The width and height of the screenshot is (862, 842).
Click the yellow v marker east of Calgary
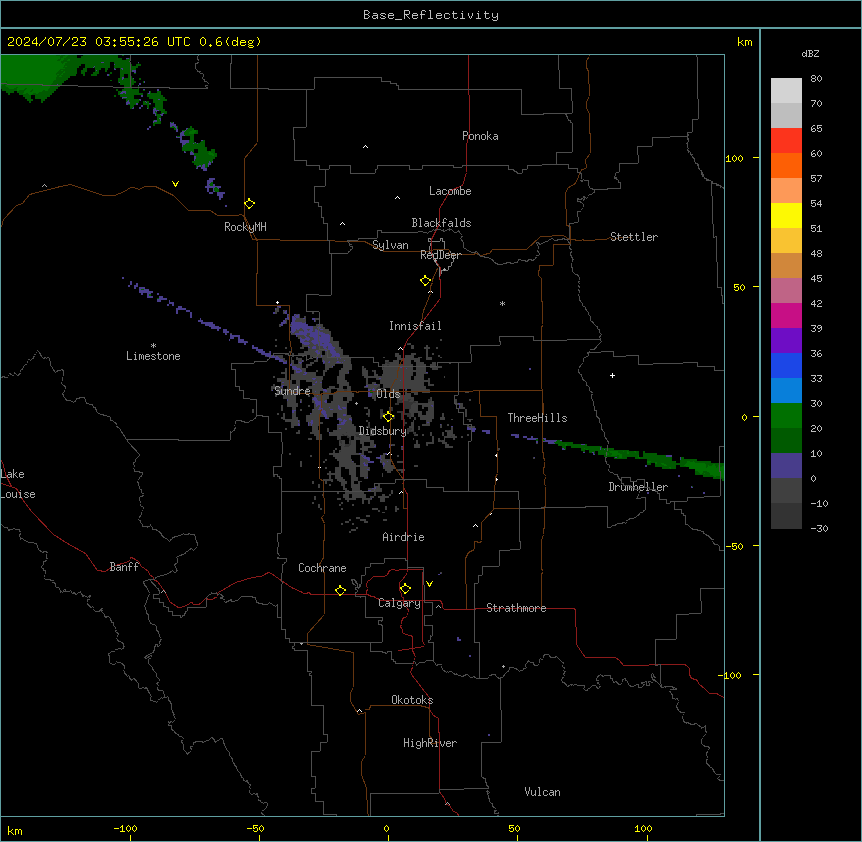pos(429,584)
